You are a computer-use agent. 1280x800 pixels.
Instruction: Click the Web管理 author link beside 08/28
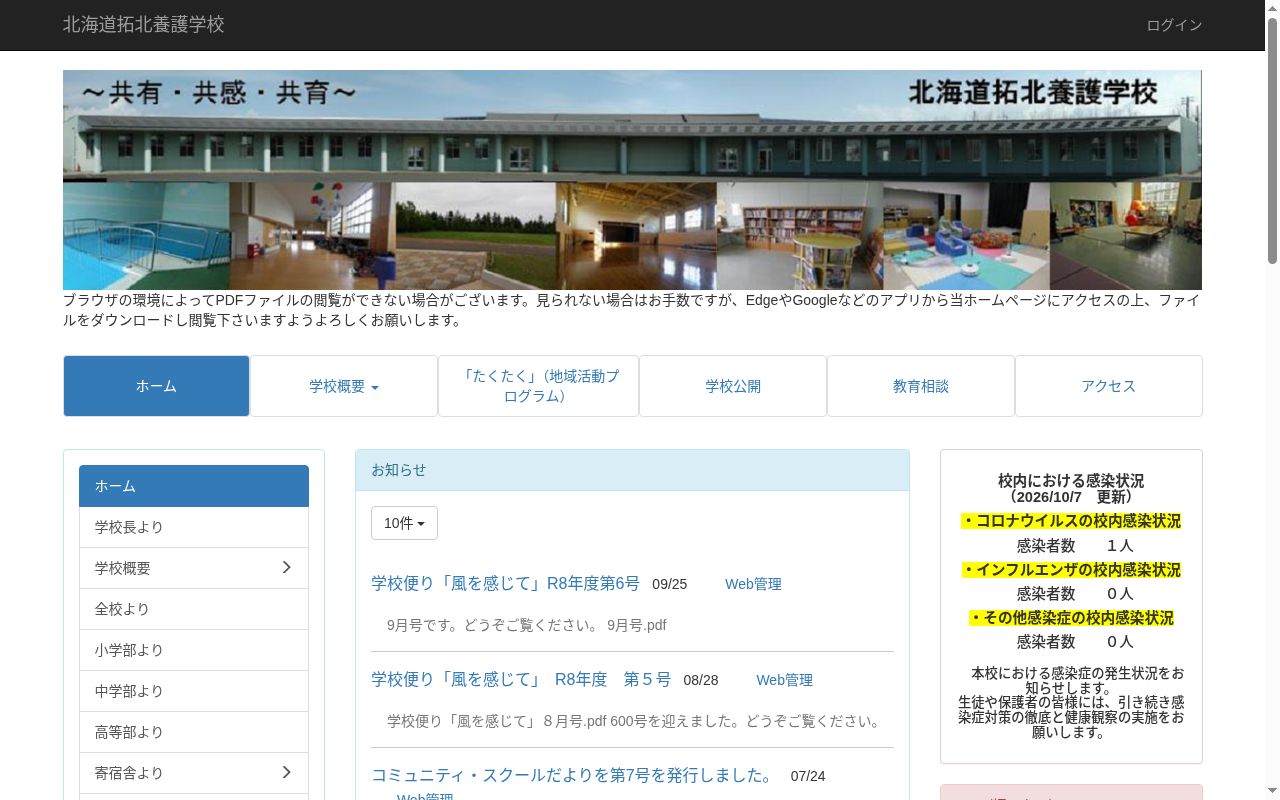tap(784, 680)
